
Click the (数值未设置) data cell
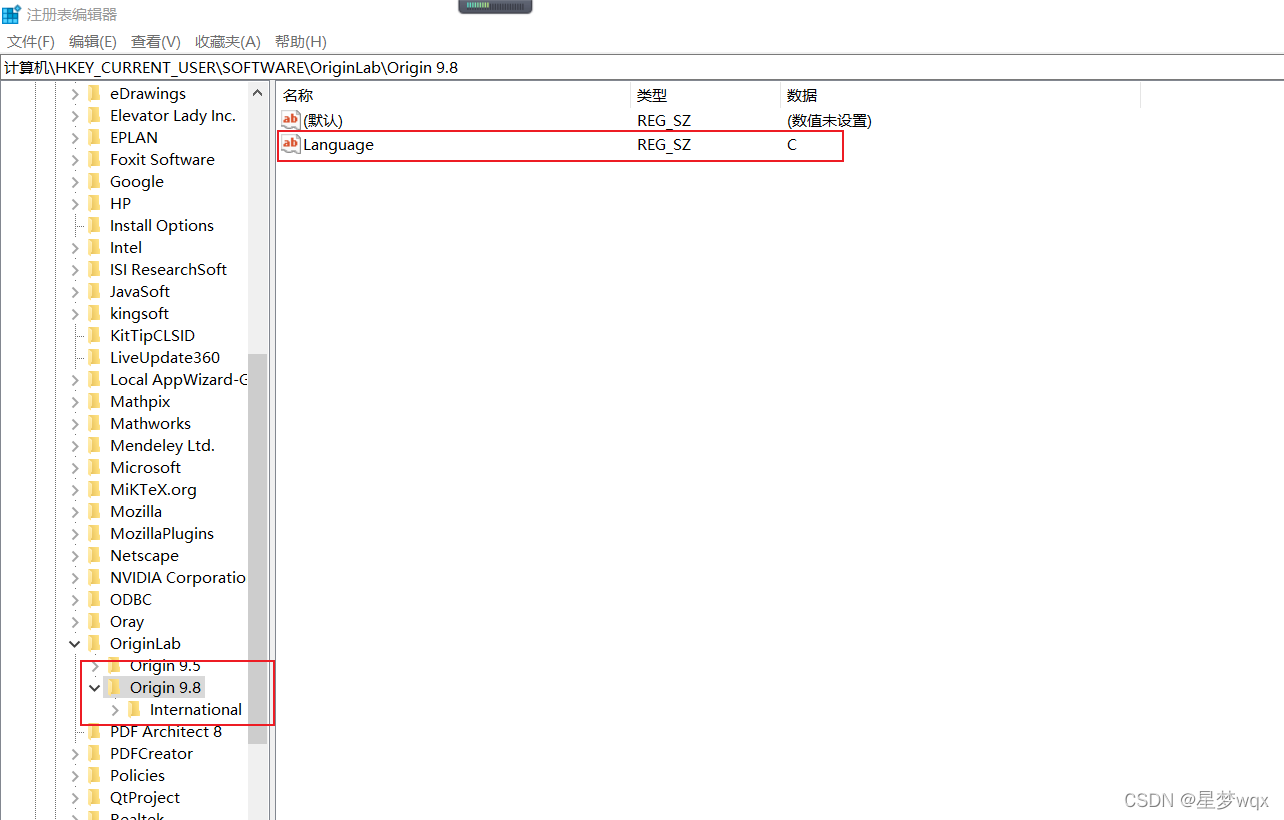(829, 121)
